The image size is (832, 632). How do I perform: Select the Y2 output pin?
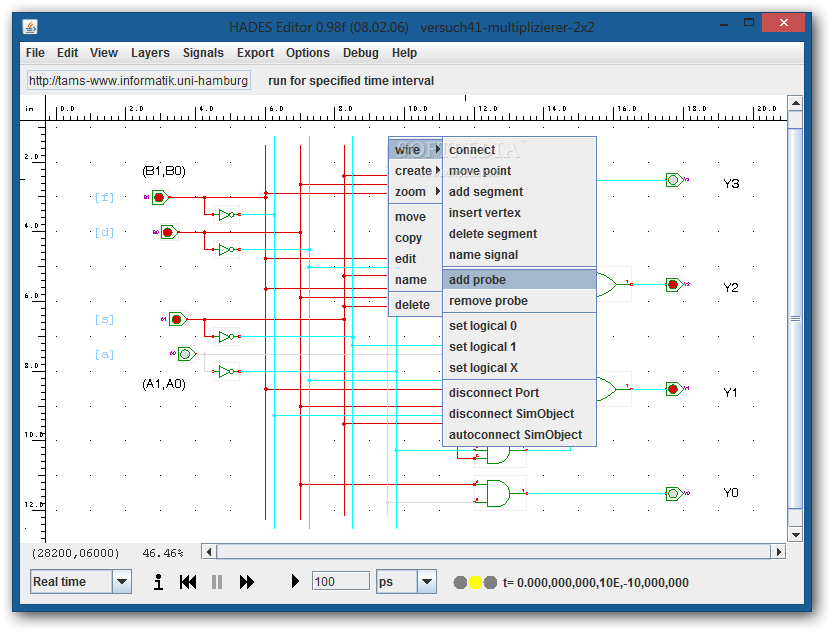point(674,284)
